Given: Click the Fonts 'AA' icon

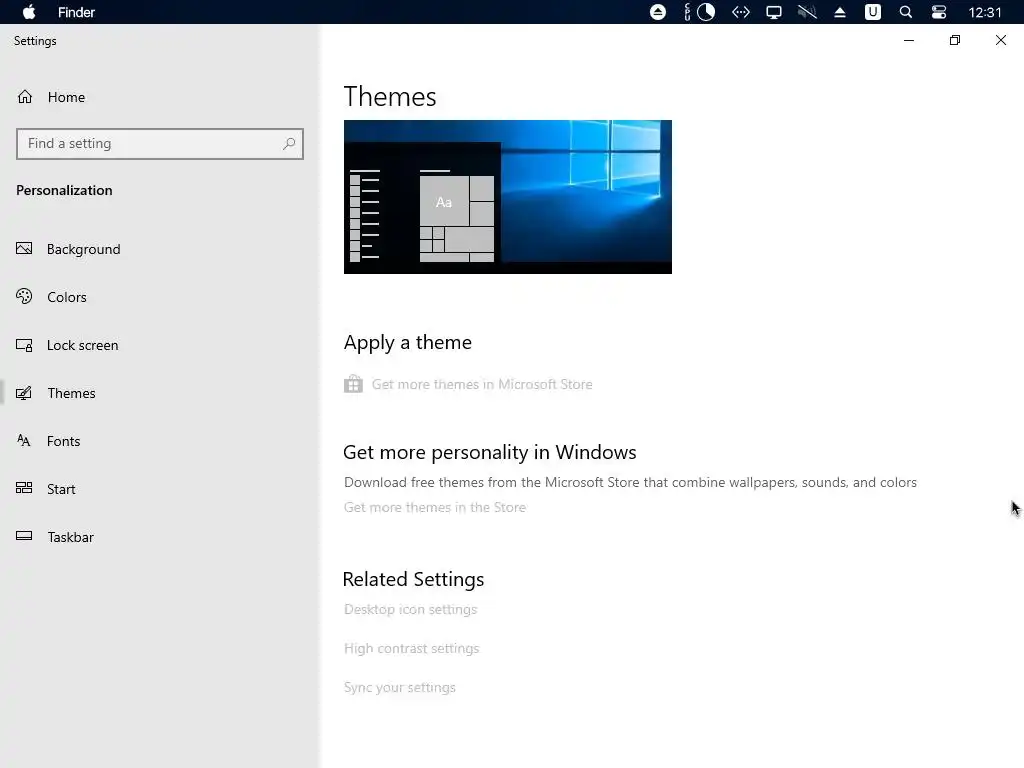Looking at the screenshot, I should (x=24, y=440).
